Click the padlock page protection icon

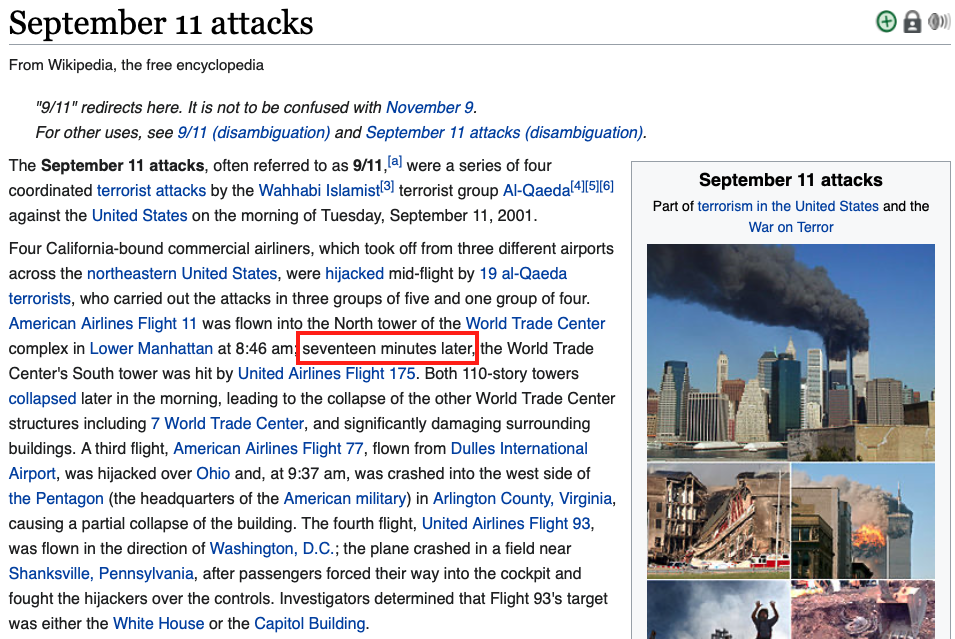coord(912,21)
